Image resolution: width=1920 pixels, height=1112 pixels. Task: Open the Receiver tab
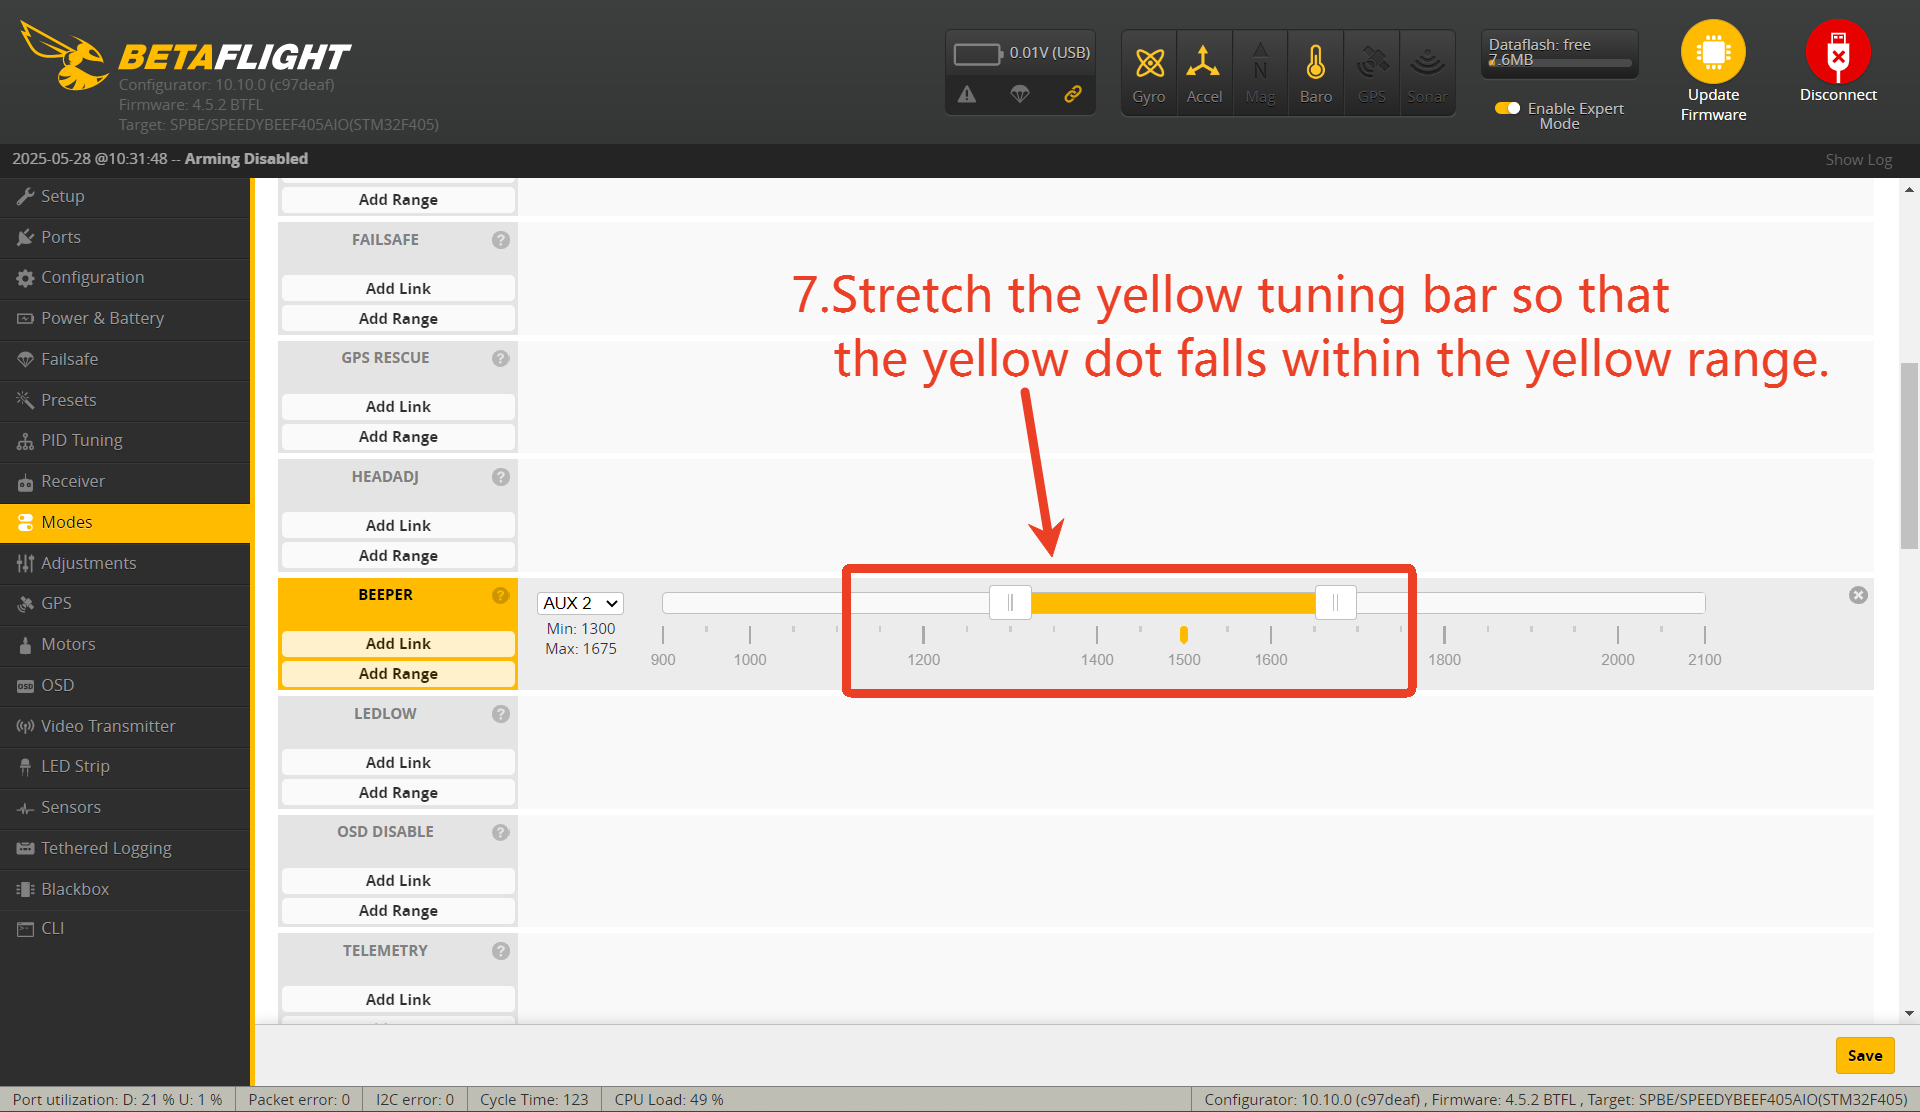(x=125, y=482)
